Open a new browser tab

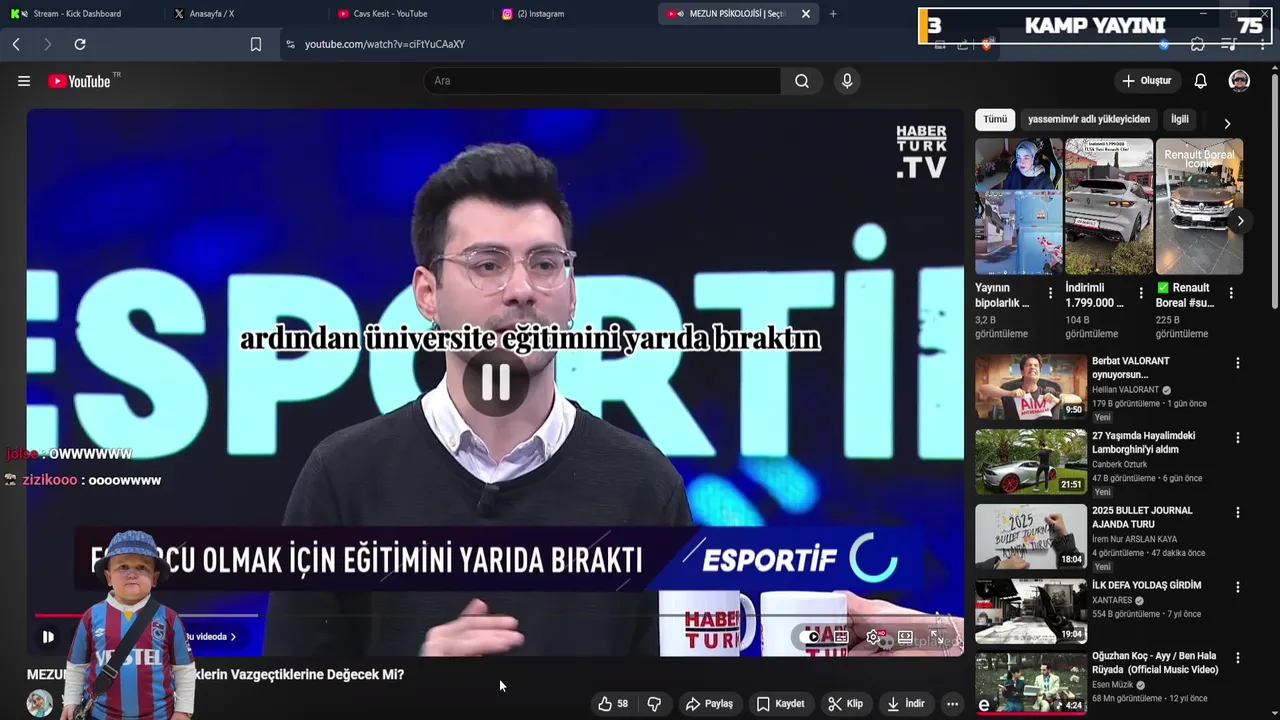pyautogui.click(x=833, y=14)
